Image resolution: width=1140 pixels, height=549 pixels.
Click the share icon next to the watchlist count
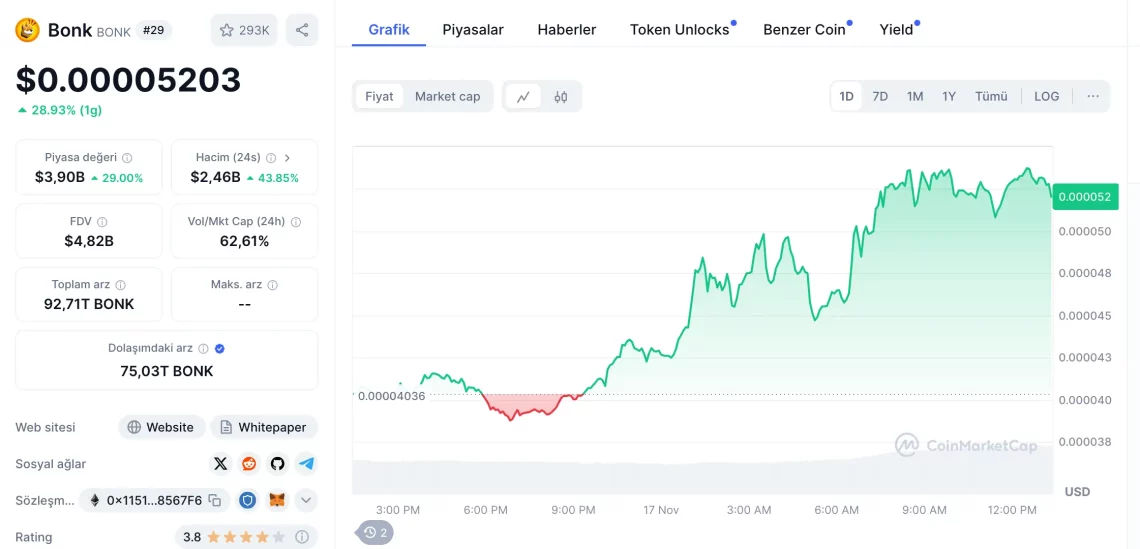302,30
